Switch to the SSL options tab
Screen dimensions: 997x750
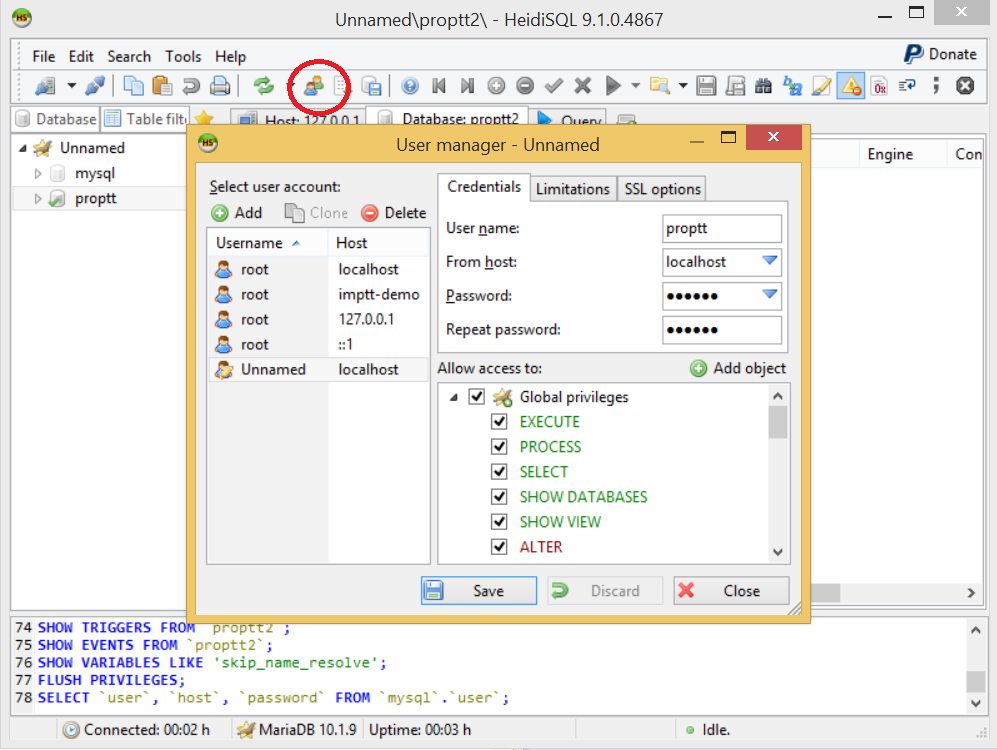662,189
